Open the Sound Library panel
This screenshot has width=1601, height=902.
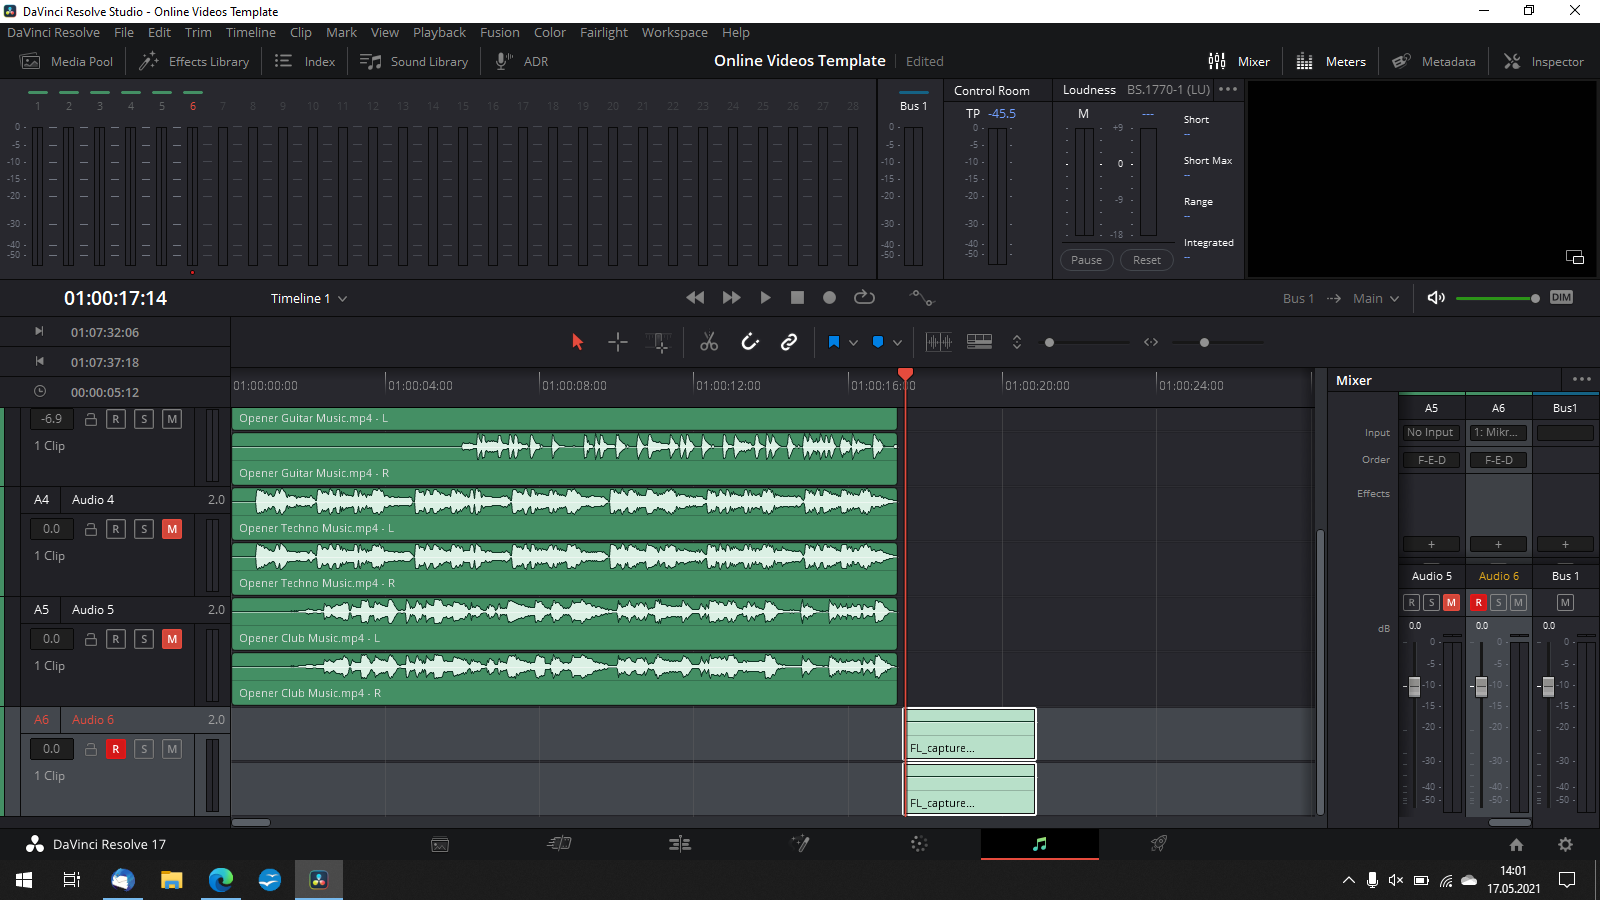pos(414,62)
